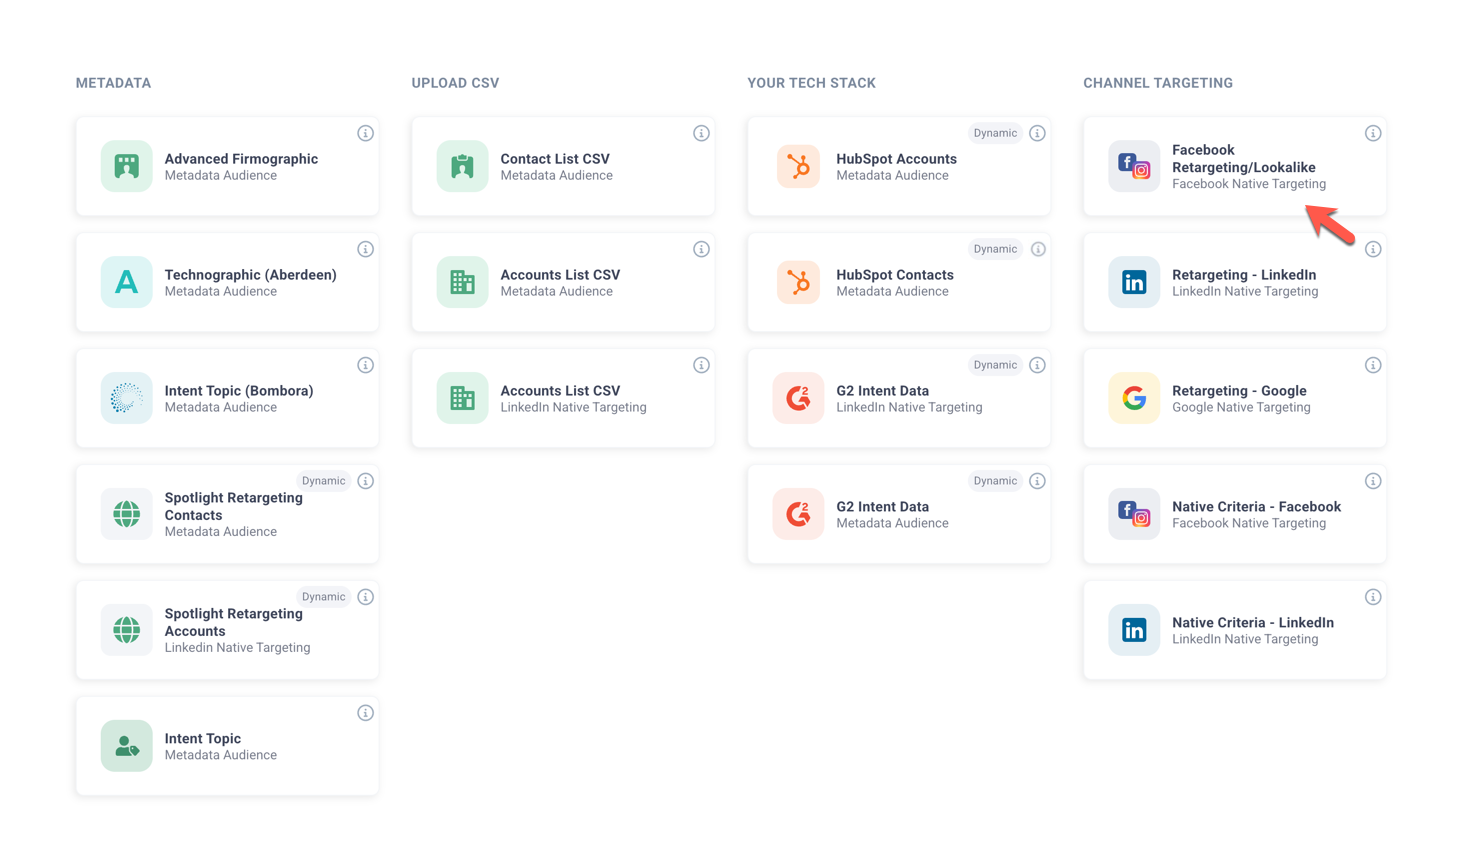Click the HubSpot Accounts sprocket icon

tap(798, 166)
